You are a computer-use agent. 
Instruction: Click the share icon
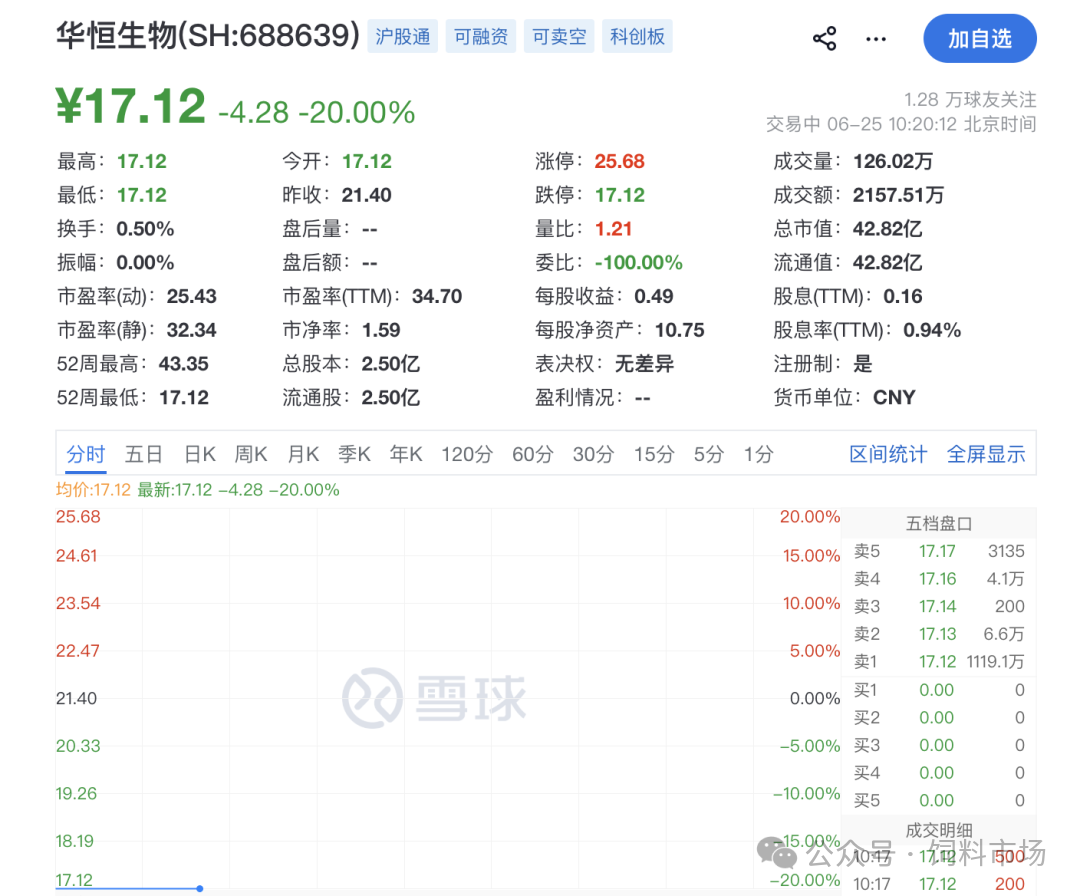(x=824, y=39)
